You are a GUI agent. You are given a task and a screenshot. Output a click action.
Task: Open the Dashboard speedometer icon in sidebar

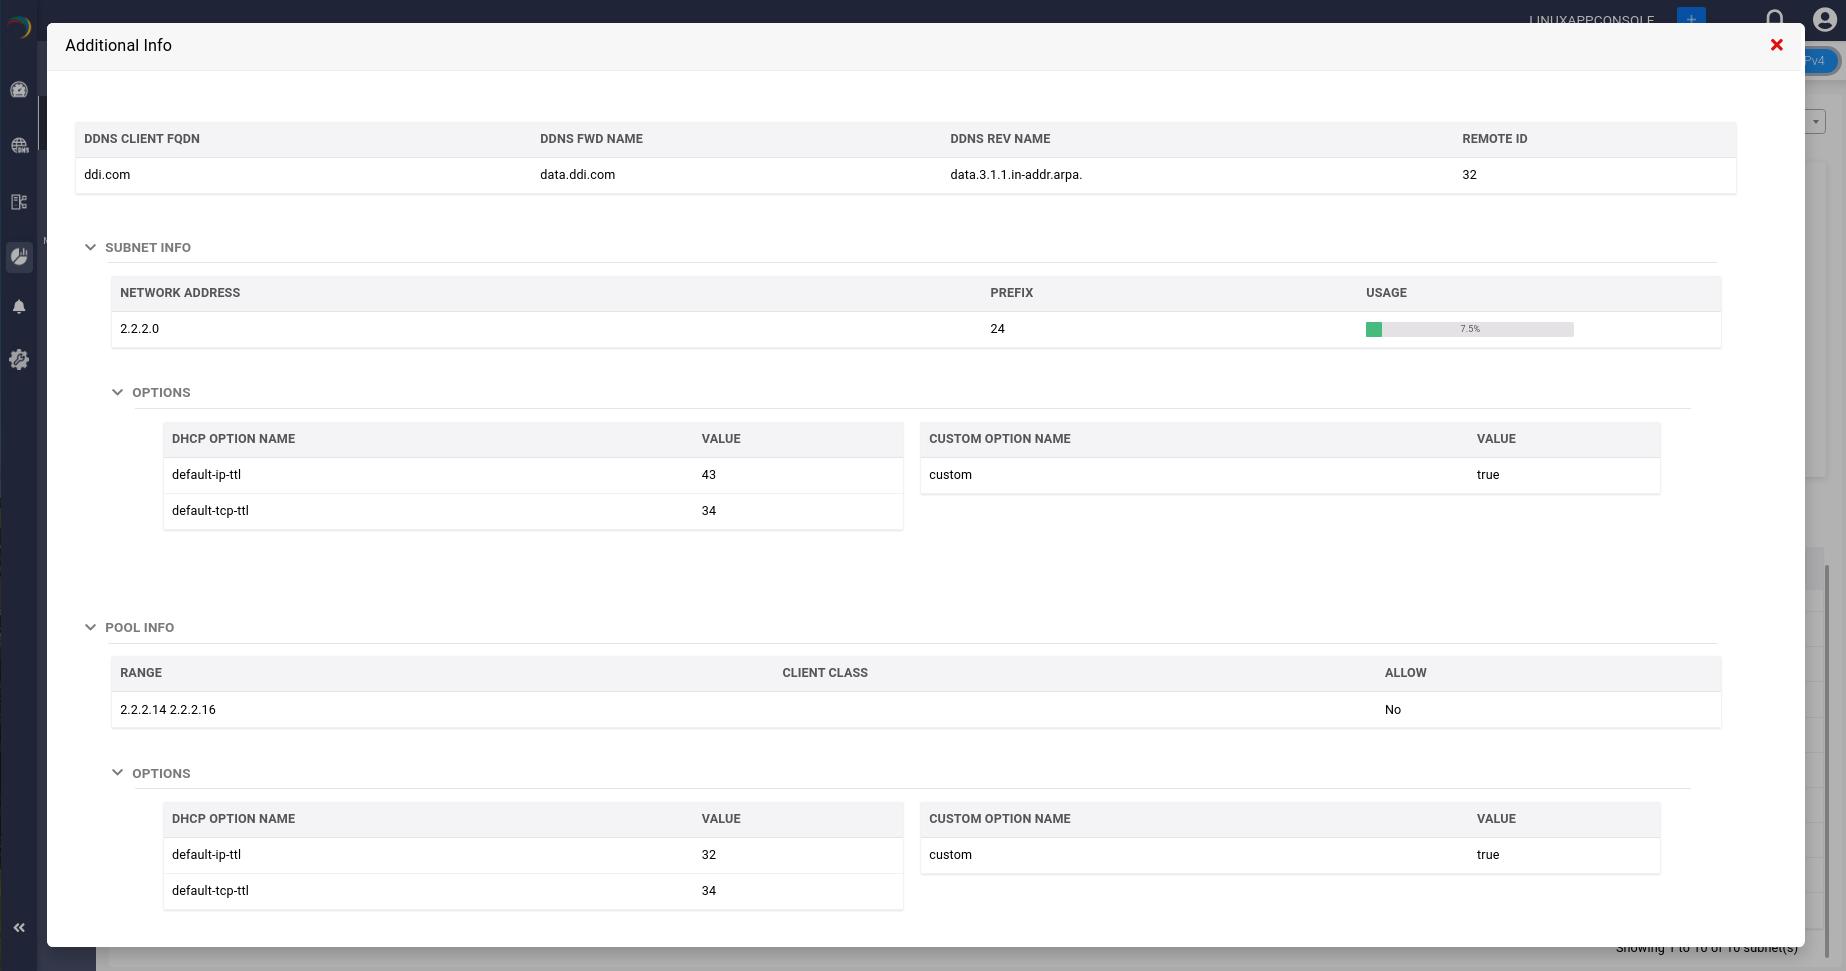19,89
